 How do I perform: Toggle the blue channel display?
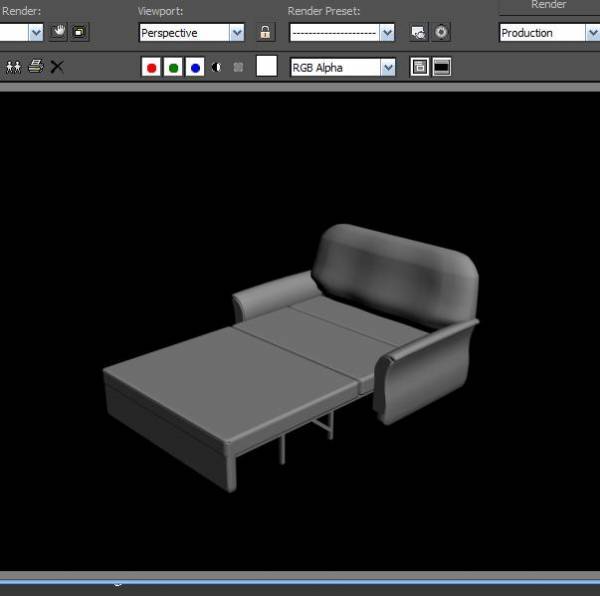tap(195, 67)
